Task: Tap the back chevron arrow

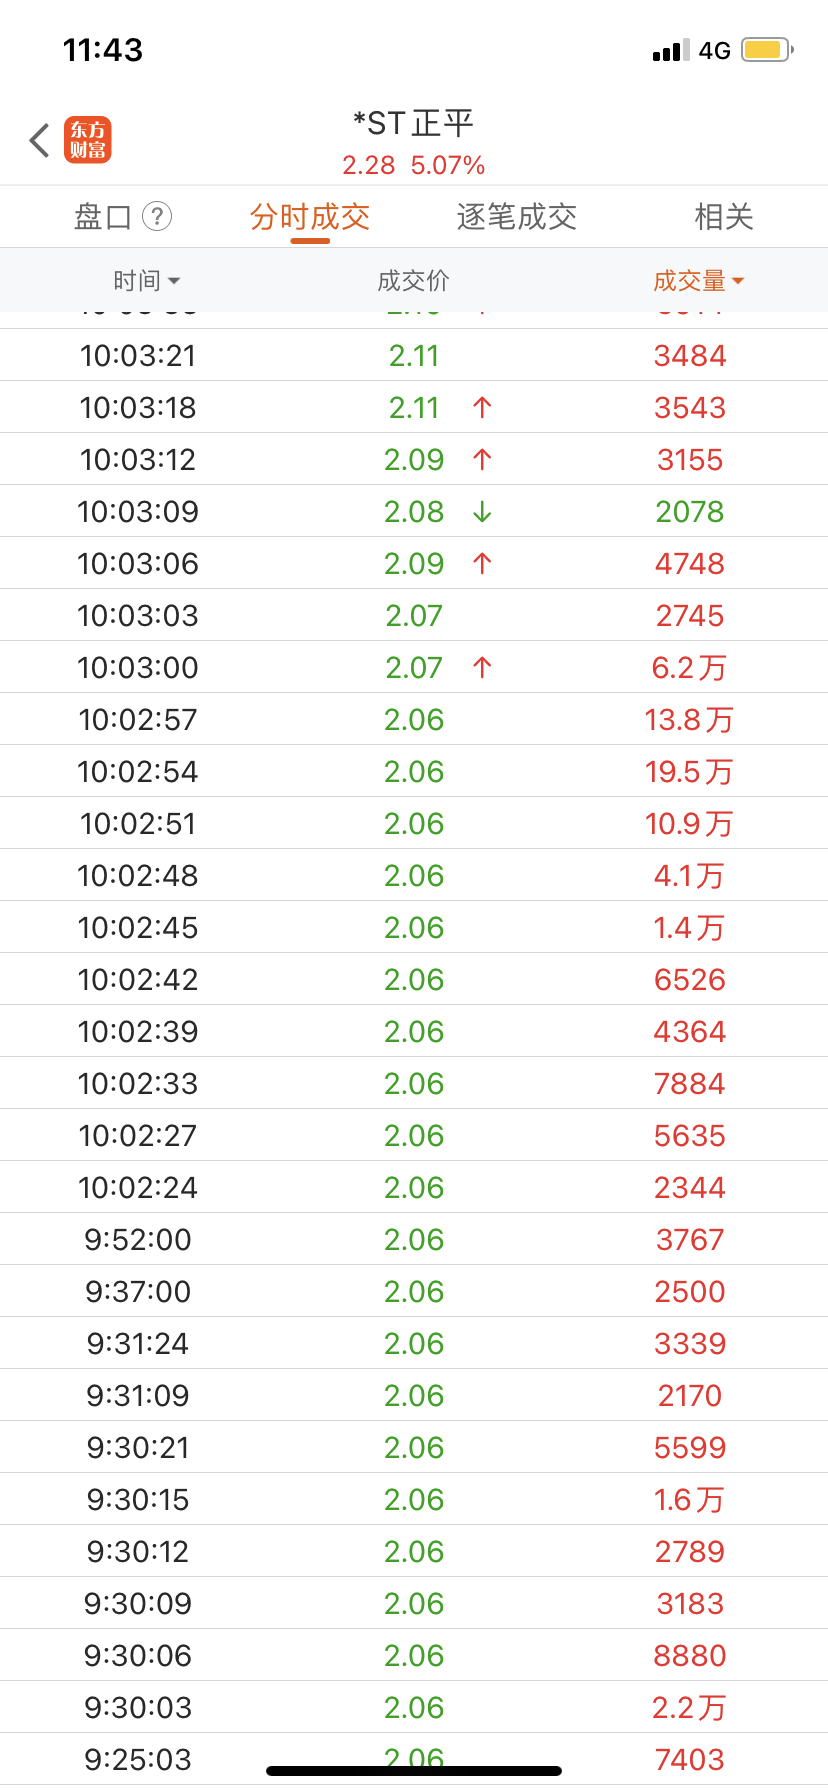Action: [x=40, y=141]
